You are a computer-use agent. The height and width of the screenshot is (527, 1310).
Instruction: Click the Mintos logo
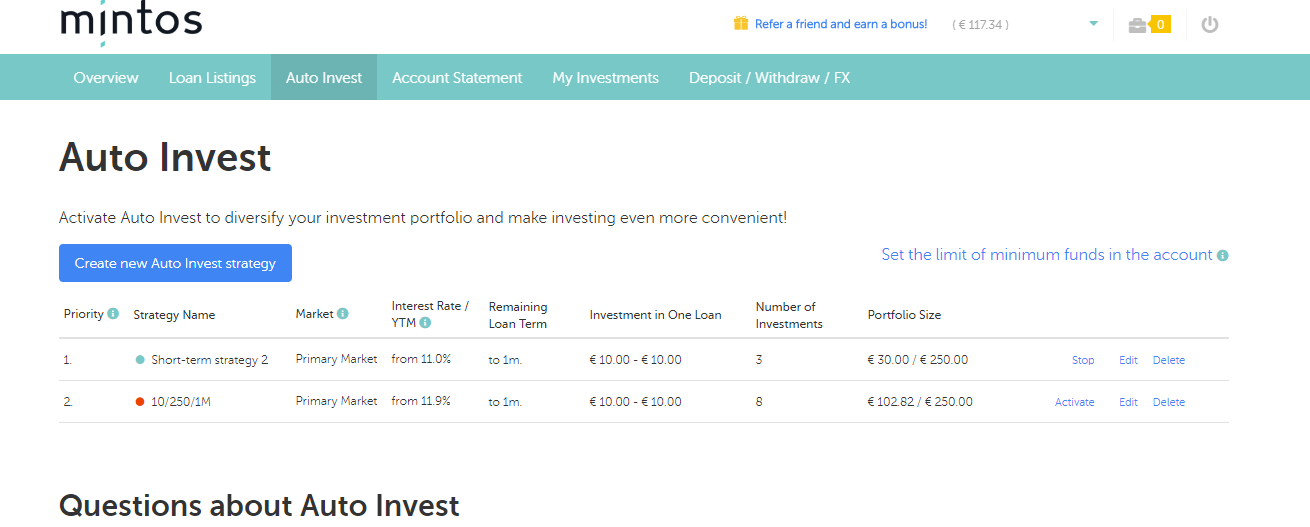(x=131, y=20)
